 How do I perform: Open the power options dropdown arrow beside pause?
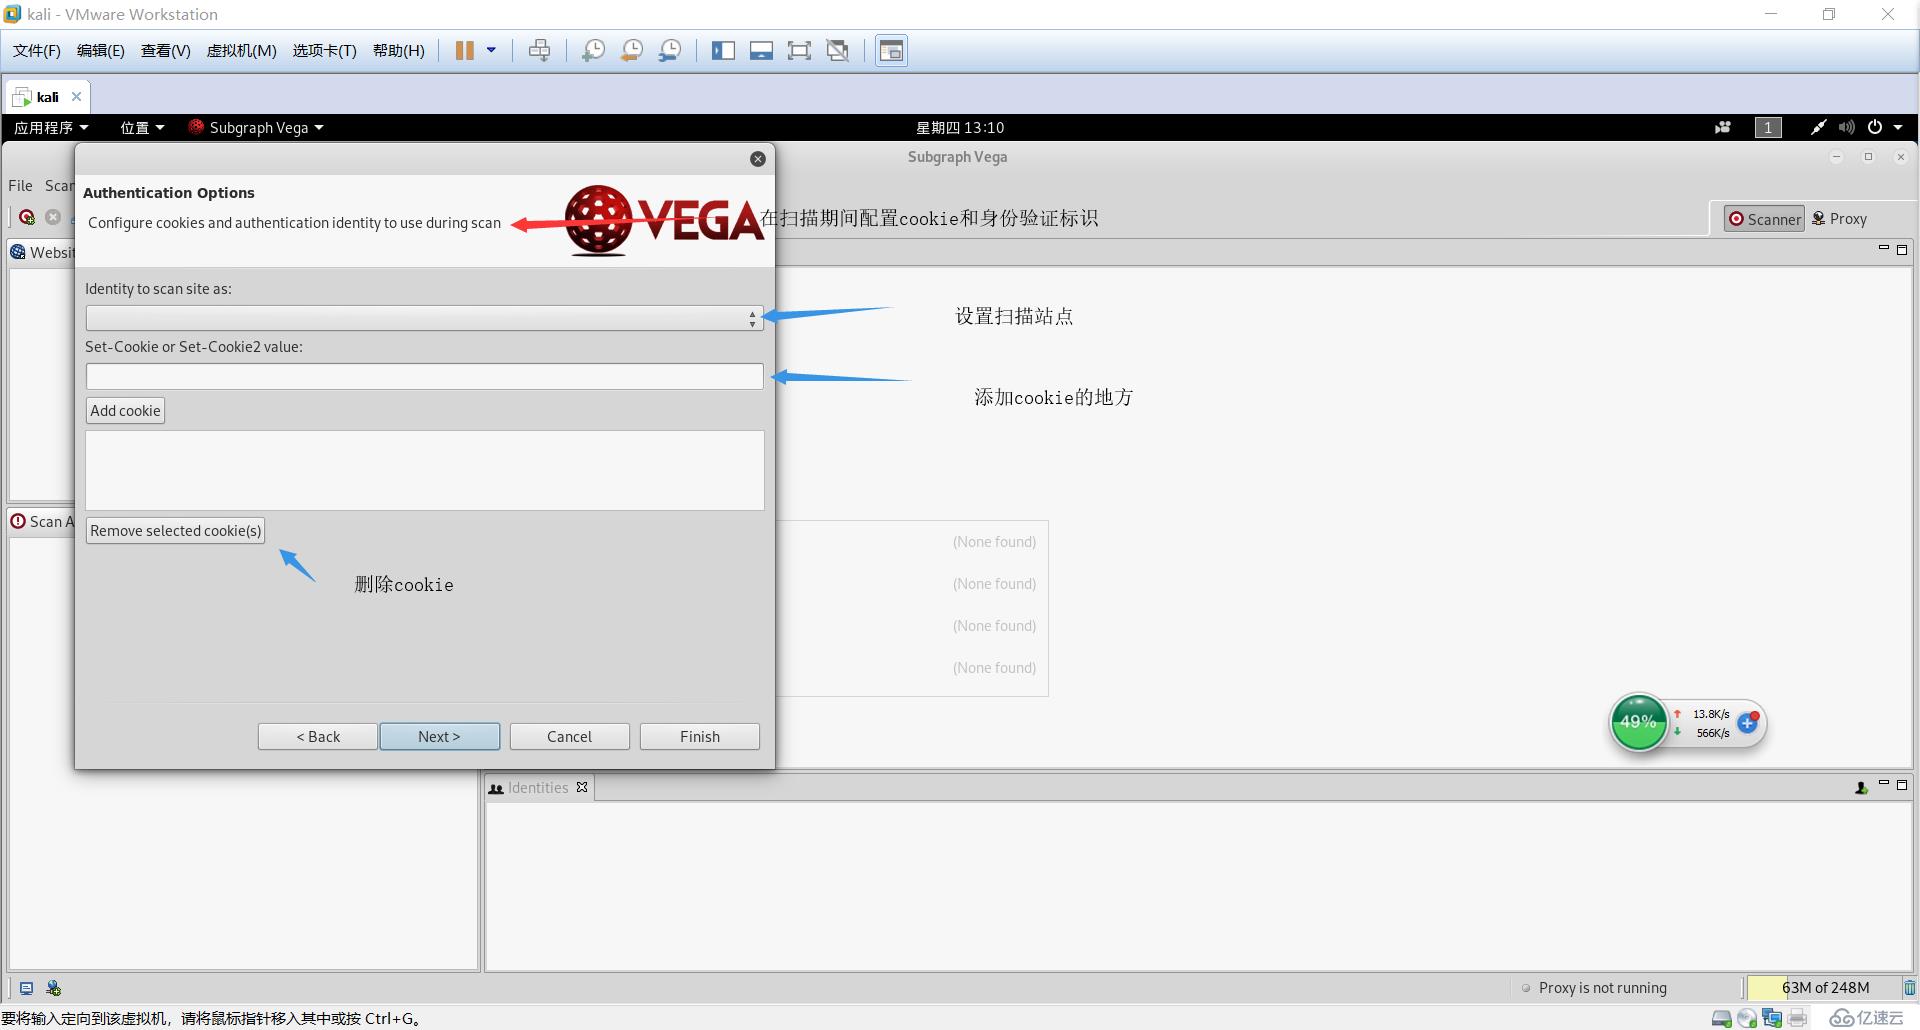click(491, 50)
